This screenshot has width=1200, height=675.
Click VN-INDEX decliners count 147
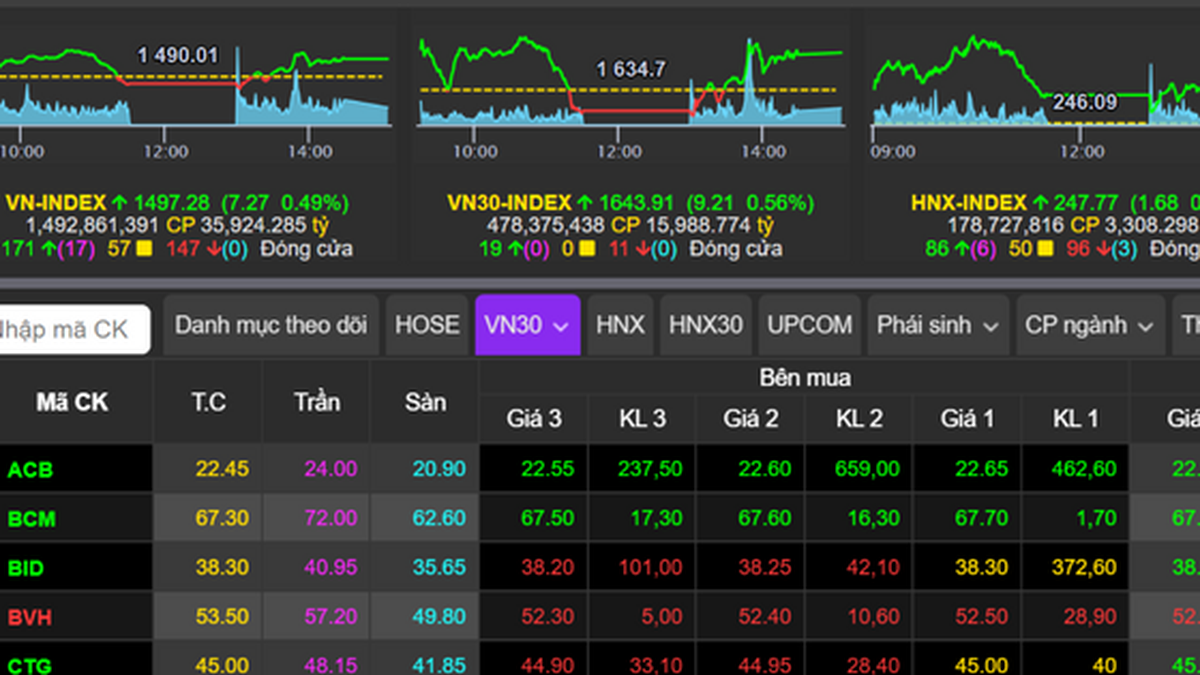coord(183,249)
